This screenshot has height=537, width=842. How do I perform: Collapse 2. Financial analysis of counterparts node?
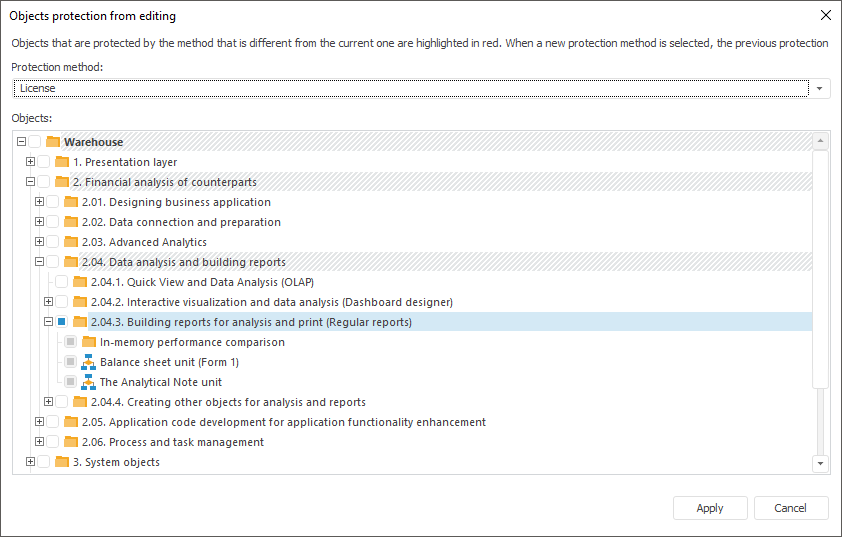(30, 182)
